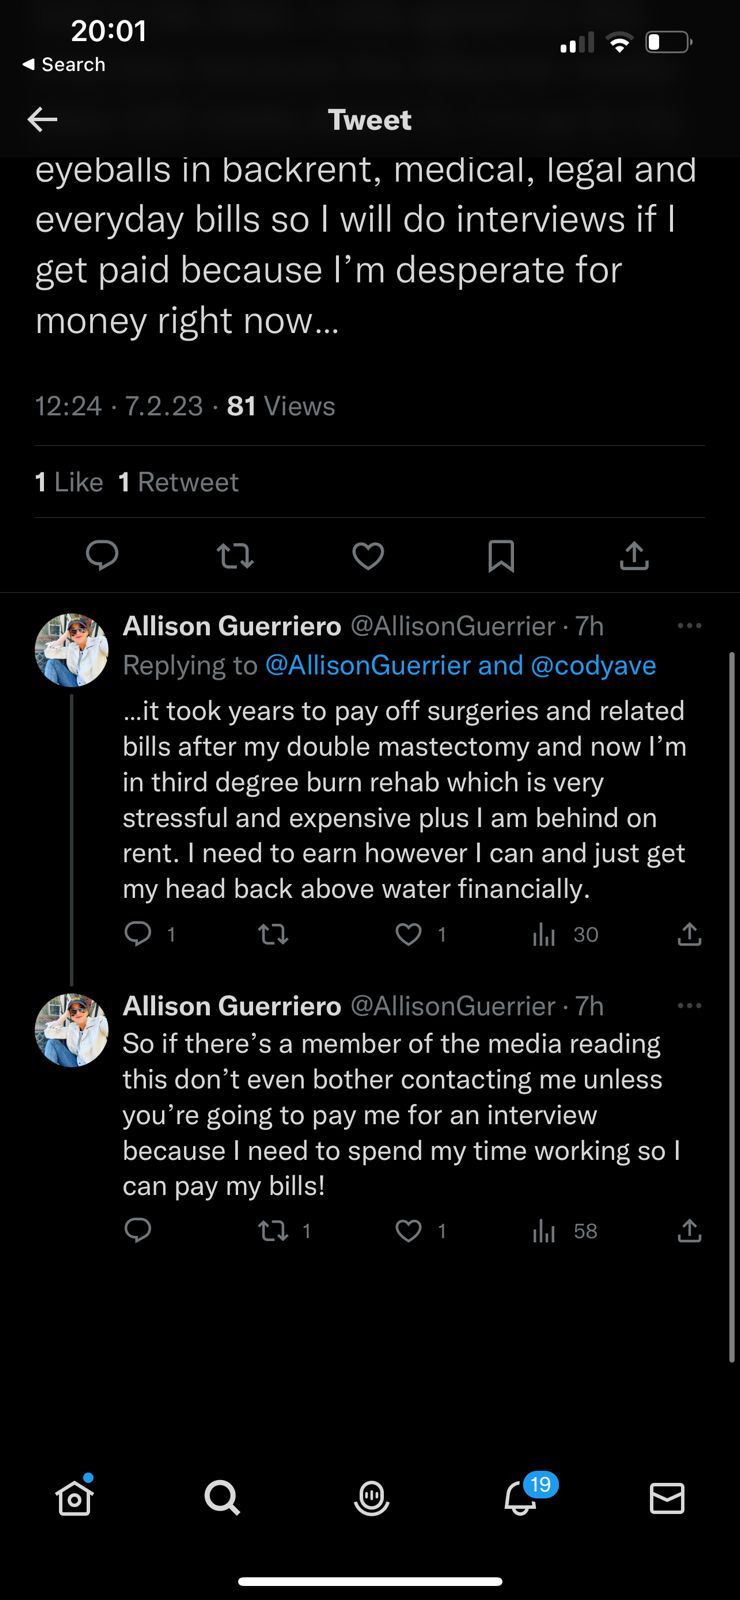Retweet the main tweet
740x1600 pixels.
[235, 555]
